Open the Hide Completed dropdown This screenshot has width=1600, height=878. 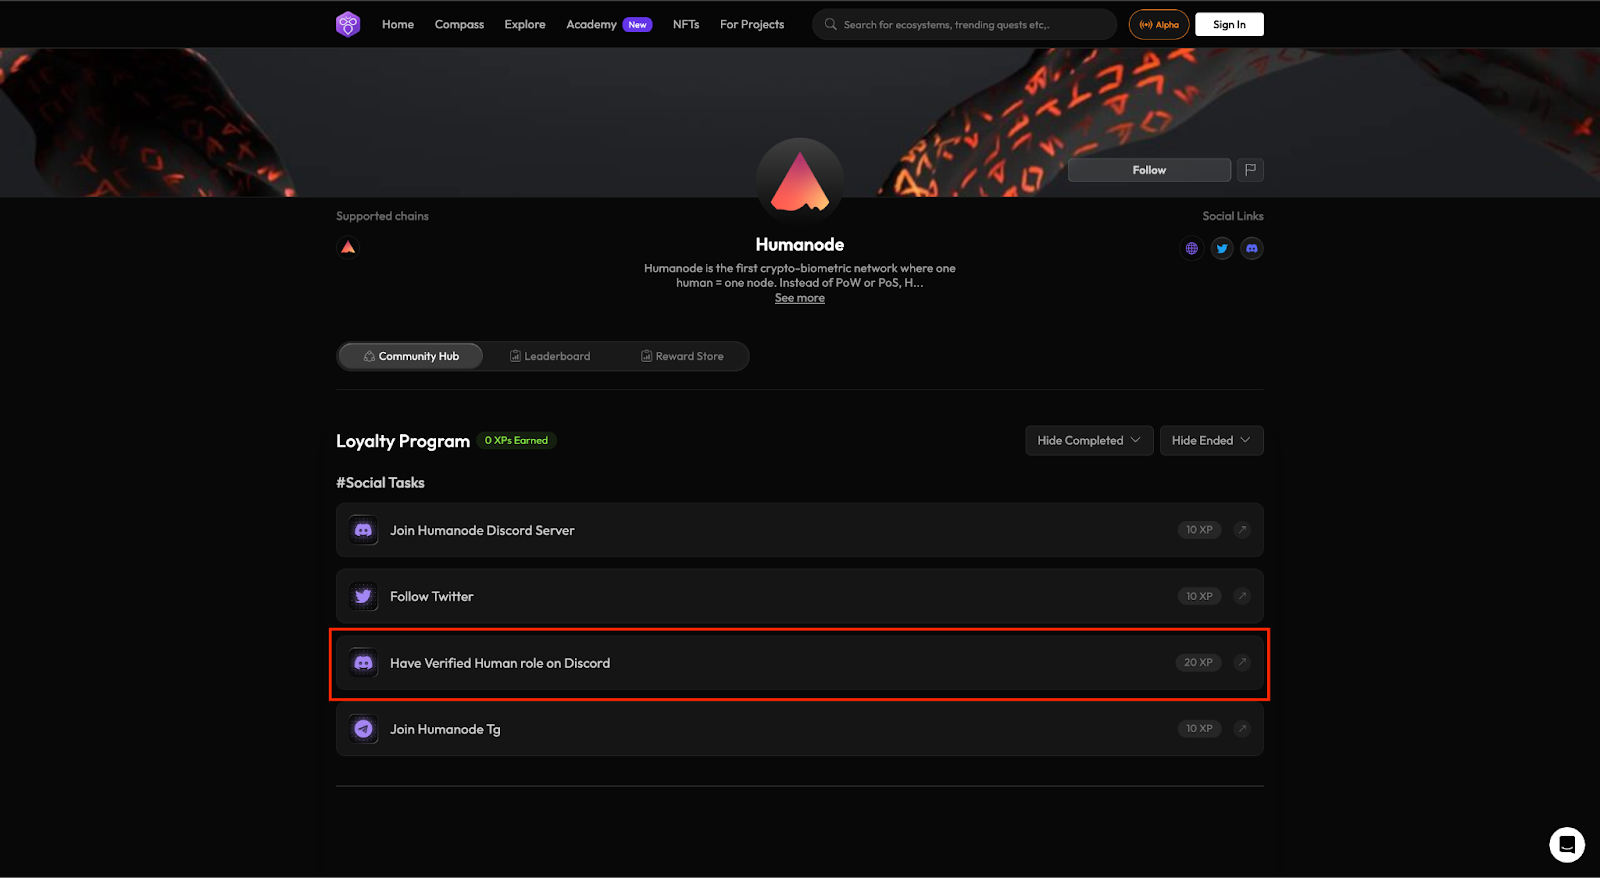[1089, 440]
